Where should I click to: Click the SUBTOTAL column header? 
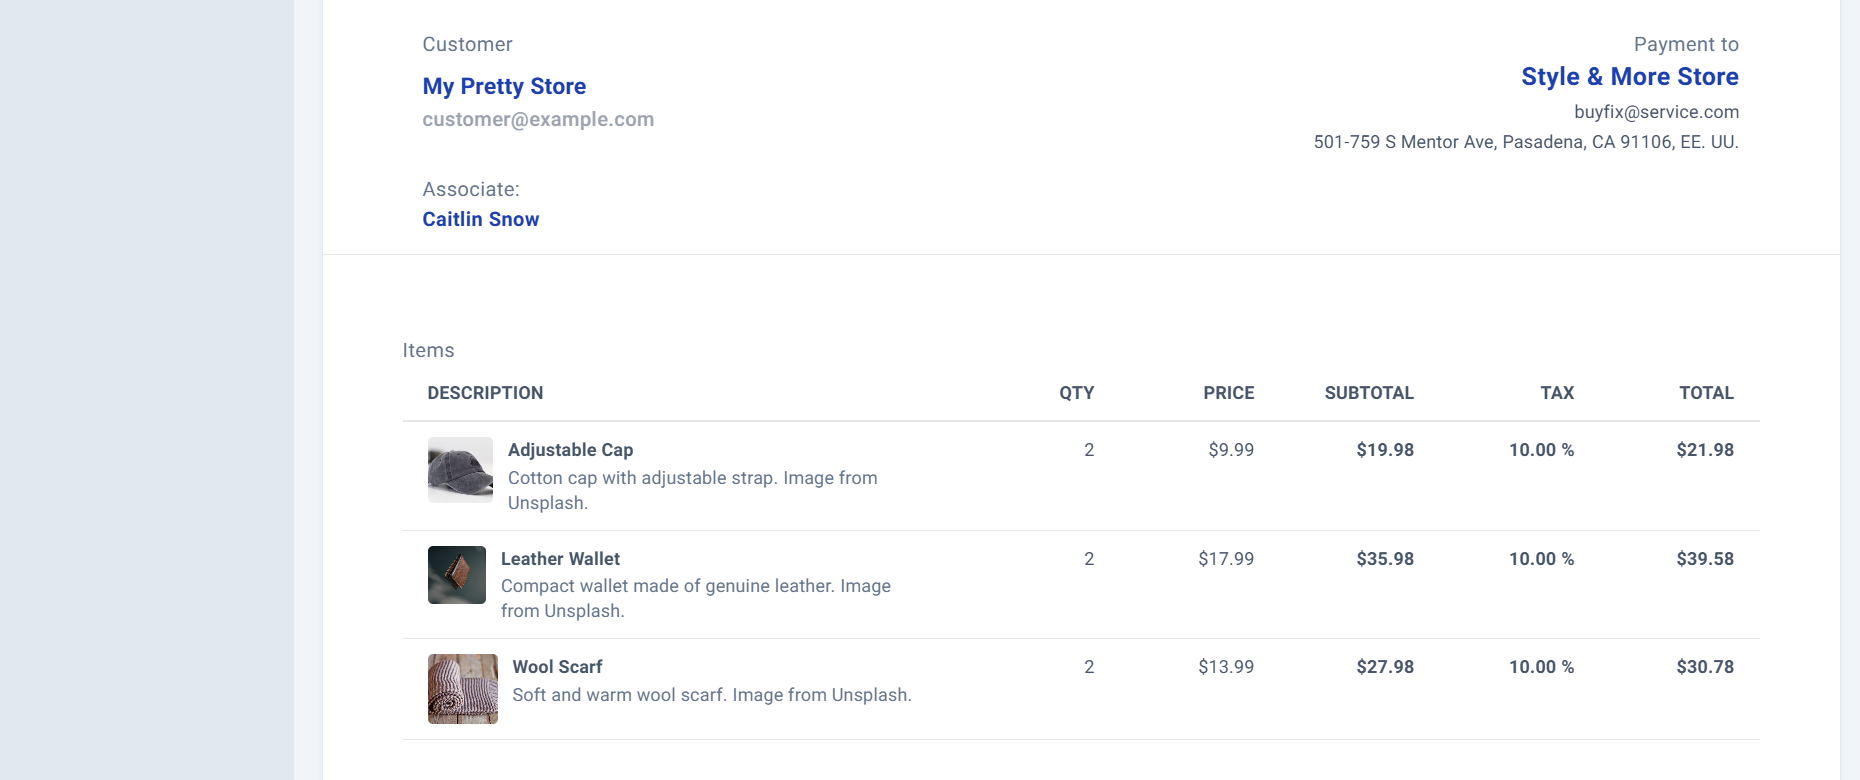[1369, 393]
